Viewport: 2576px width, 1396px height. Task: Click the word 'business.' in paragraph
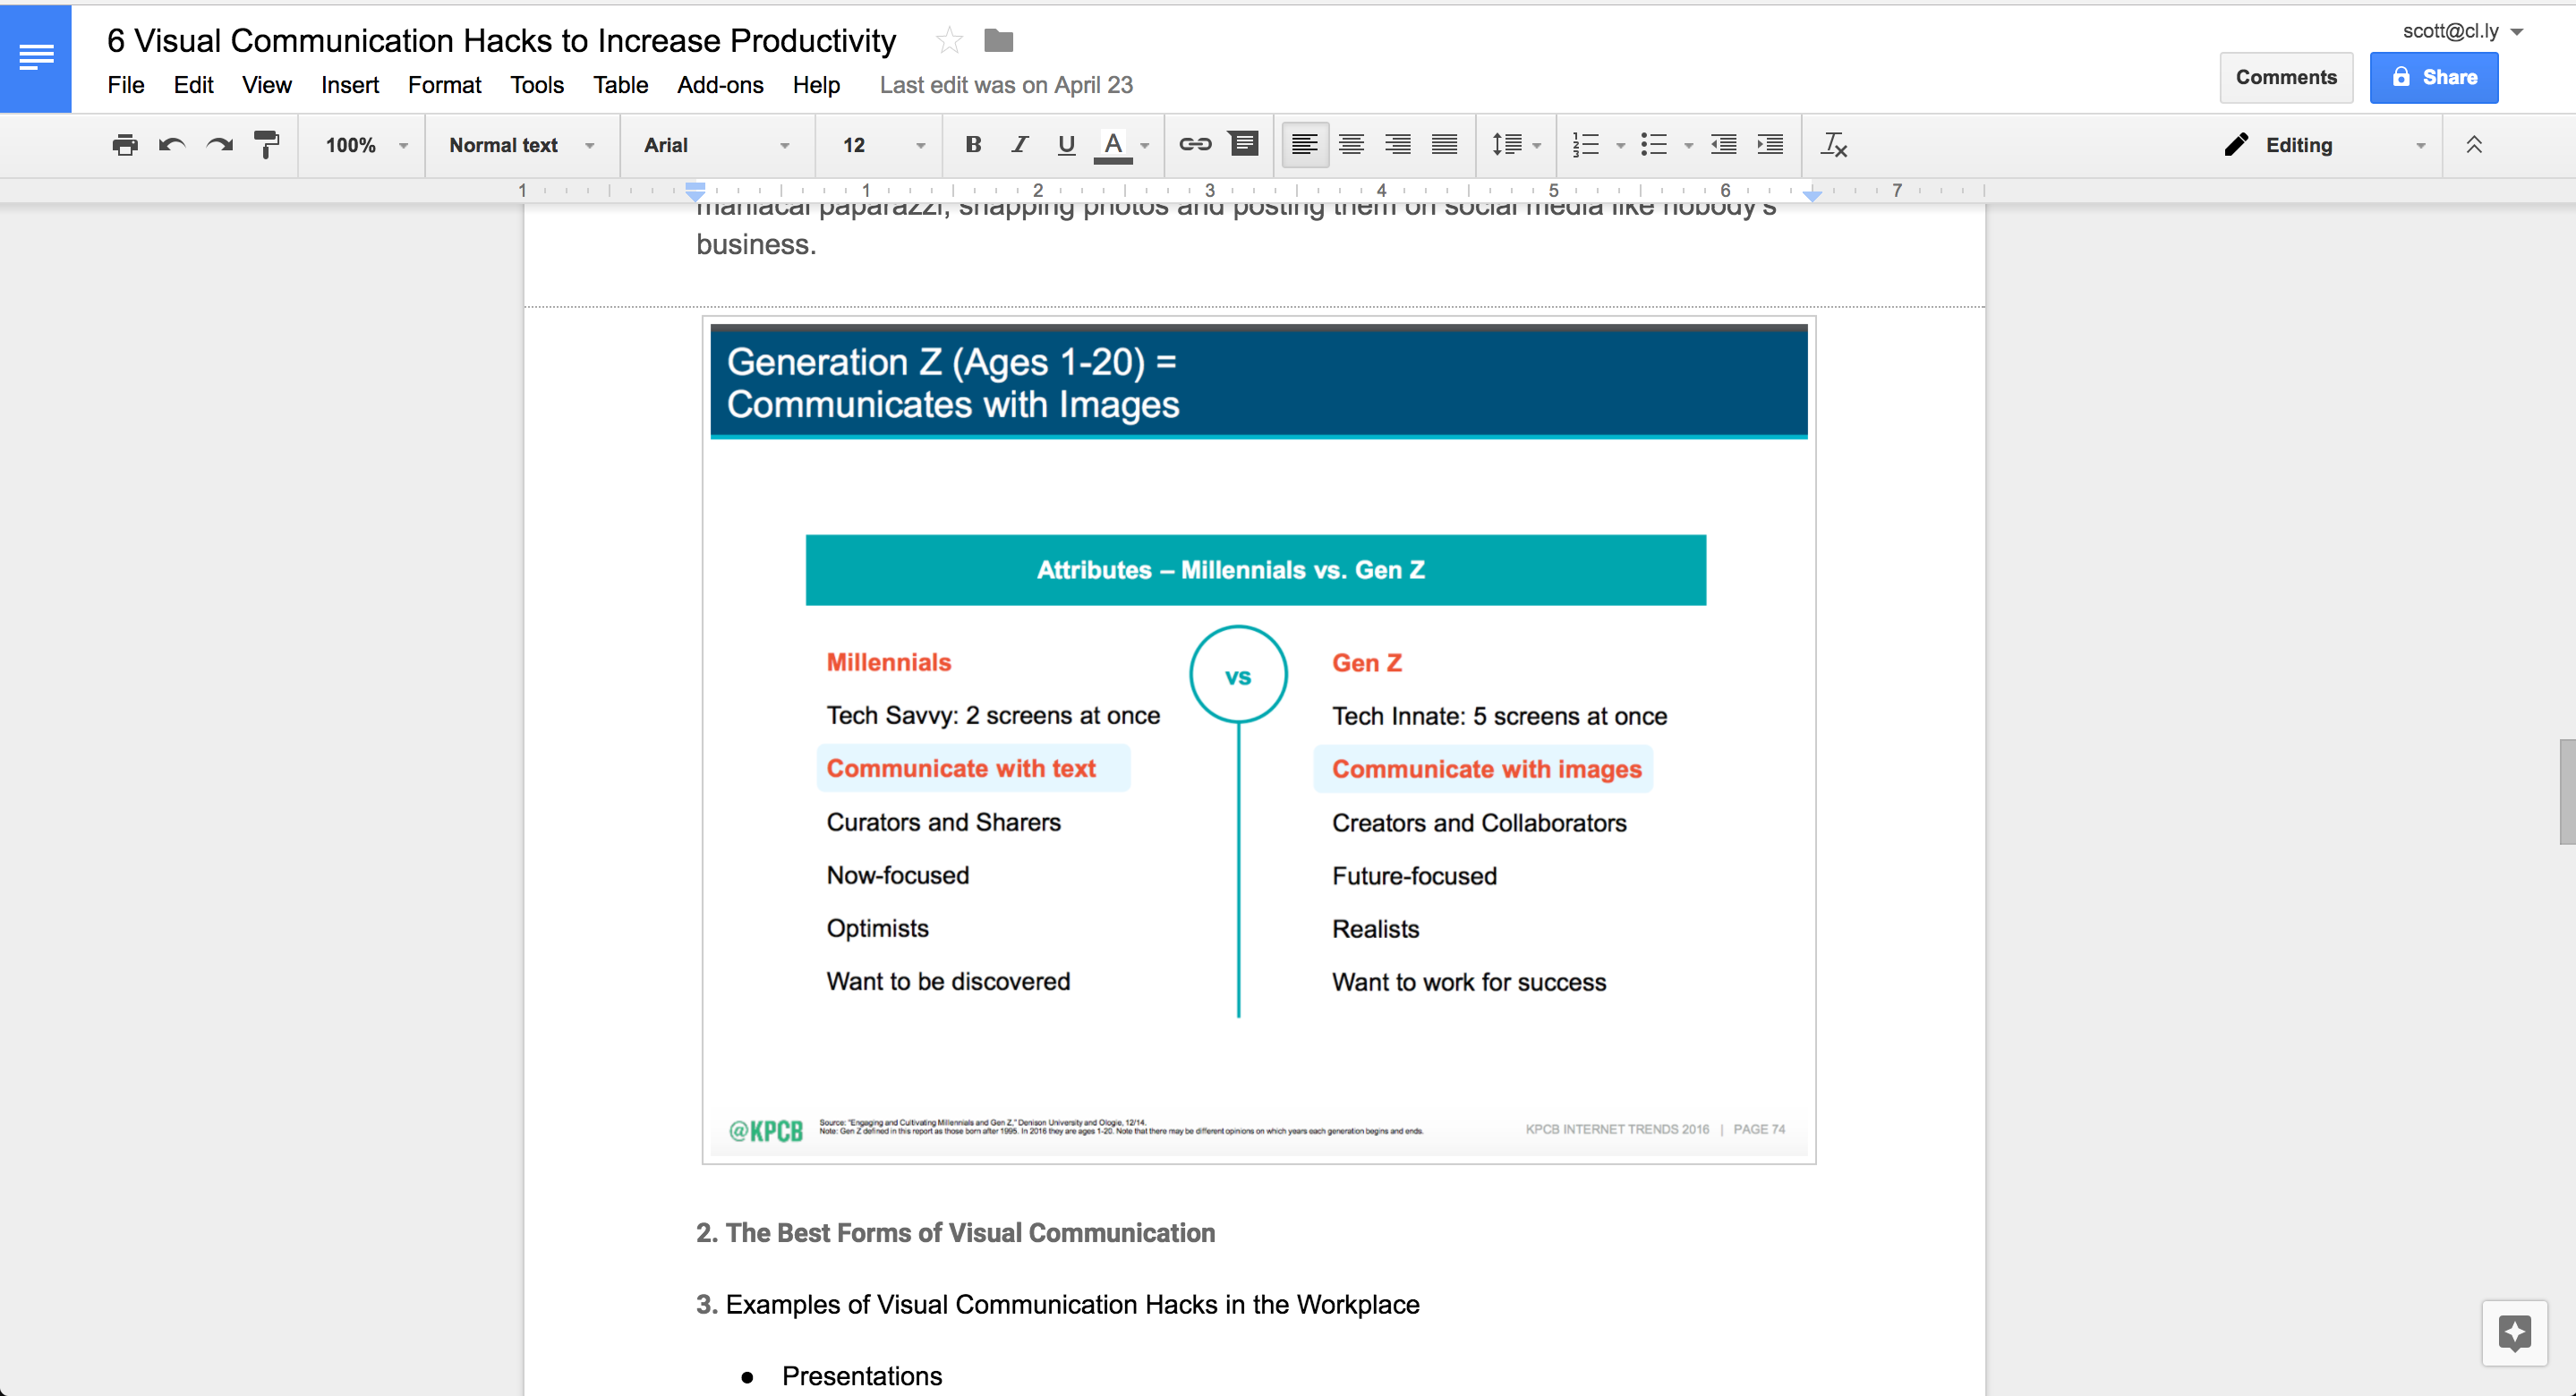756,244
